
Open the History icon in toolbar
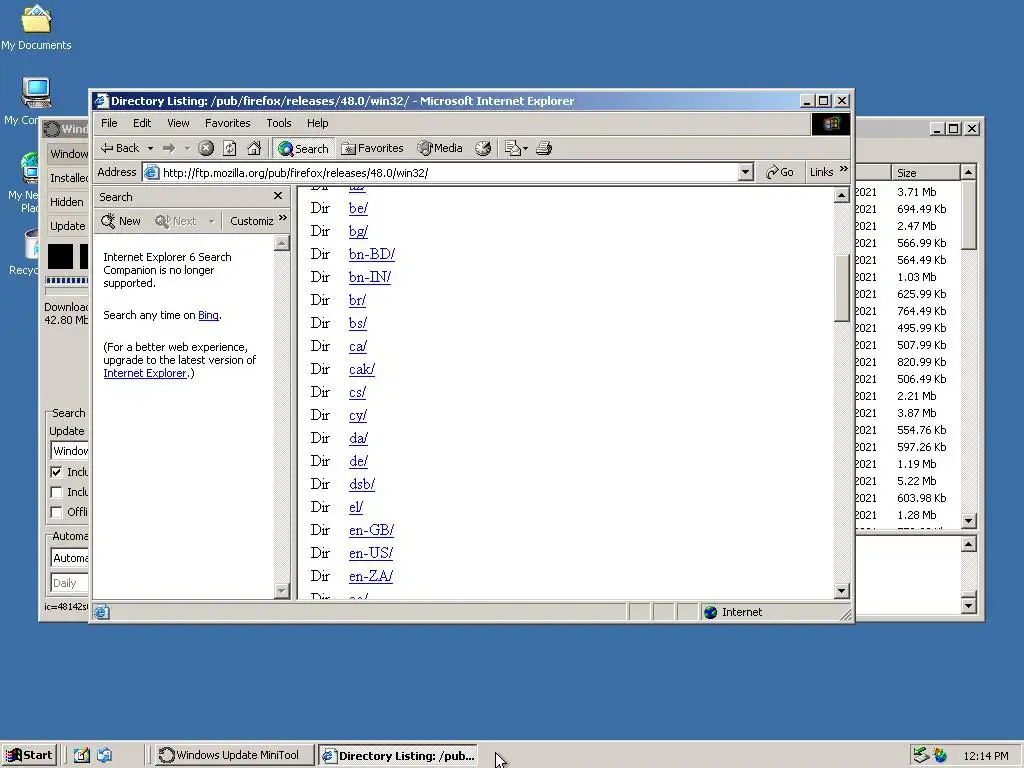click(x=483, y=148)
